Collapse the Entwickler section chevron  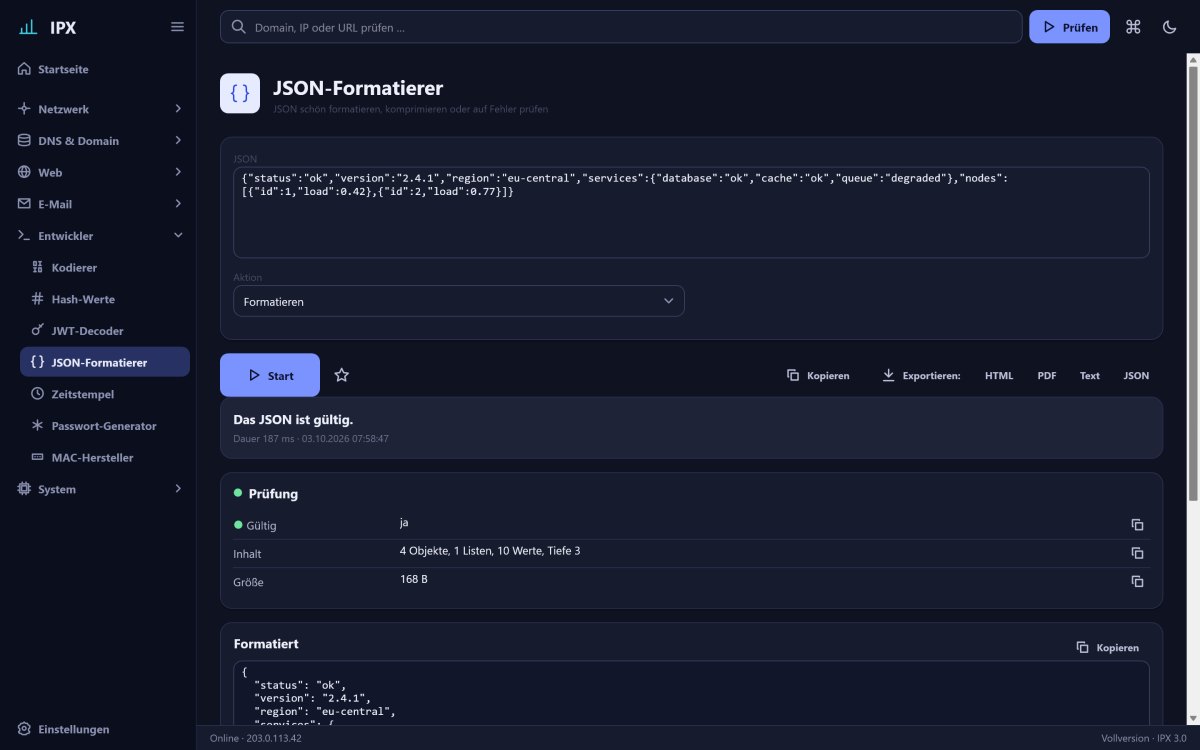[x=178, y=235]
